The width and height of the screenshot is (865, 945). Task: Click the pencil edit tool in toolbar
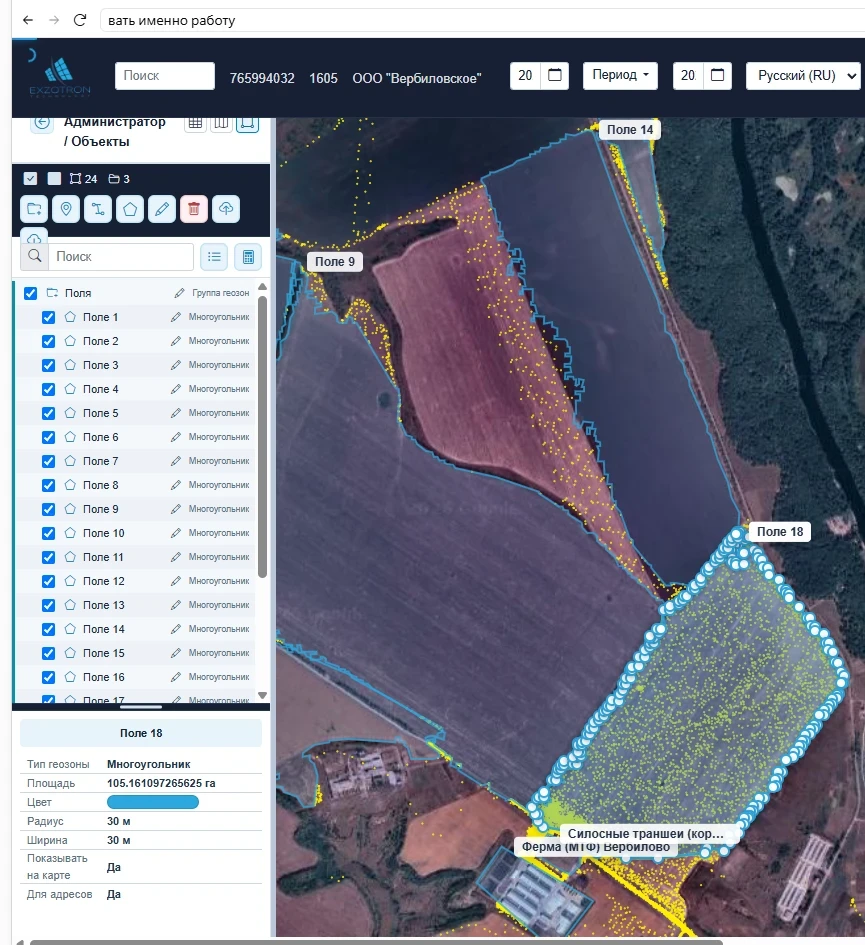(162, 209)
